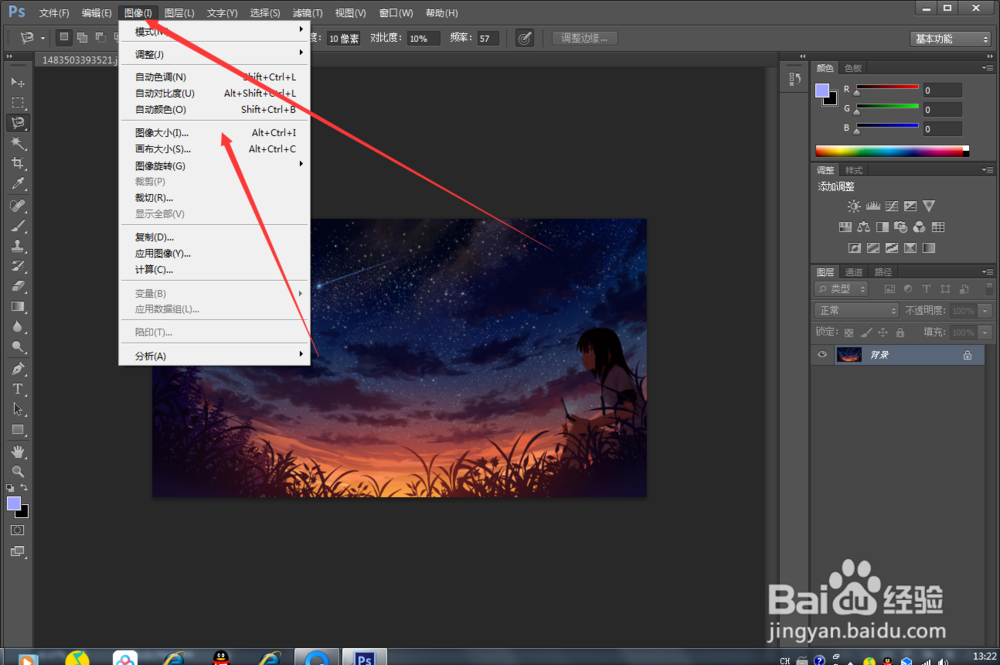Screen dimensions: 1000x665
Task: Choose 图像大小 from the menu
Action: (214, 133)
